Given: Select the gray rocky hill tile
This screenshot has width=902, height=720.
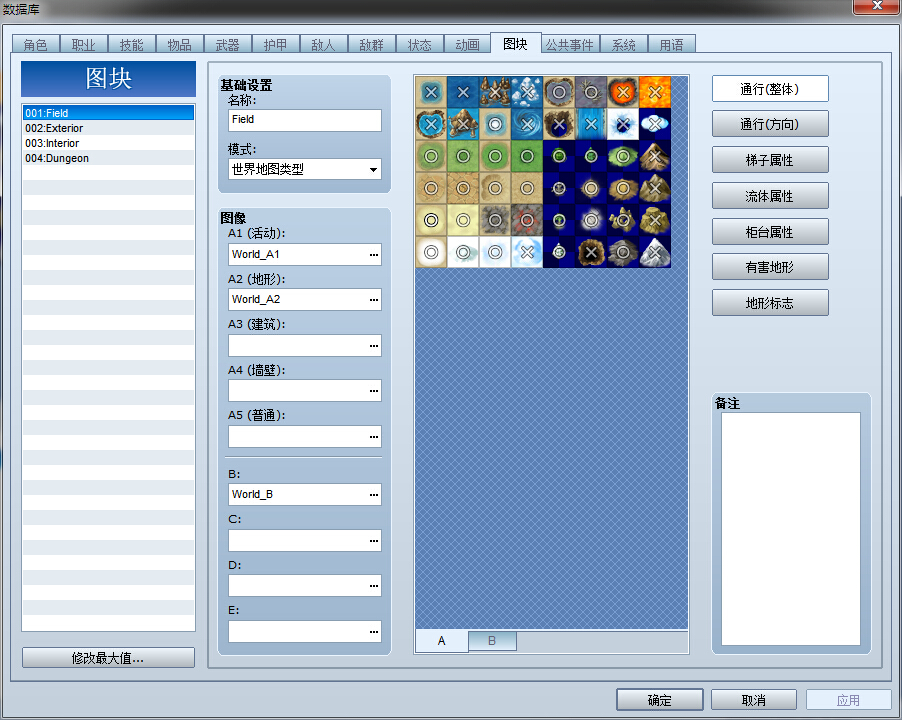Looking at the screenshot, I should pos(623,252).
